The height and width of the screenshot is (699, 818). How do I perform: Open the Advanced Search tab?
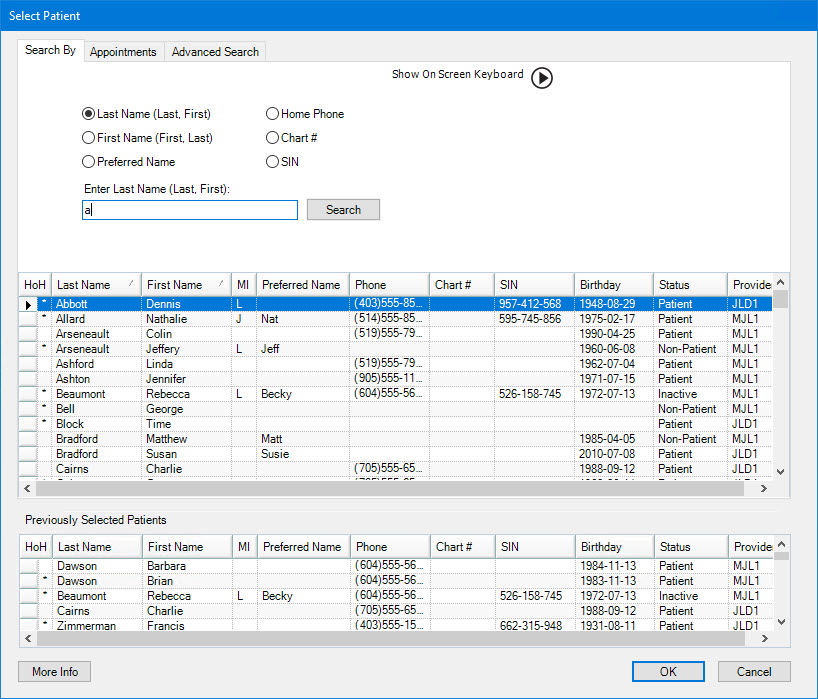(x=215, y=52)
